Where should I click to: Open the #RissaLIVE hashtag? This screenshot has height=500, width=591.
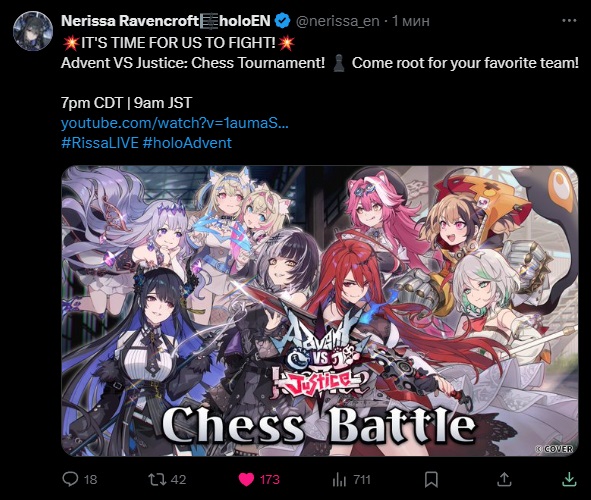[100, 143]
